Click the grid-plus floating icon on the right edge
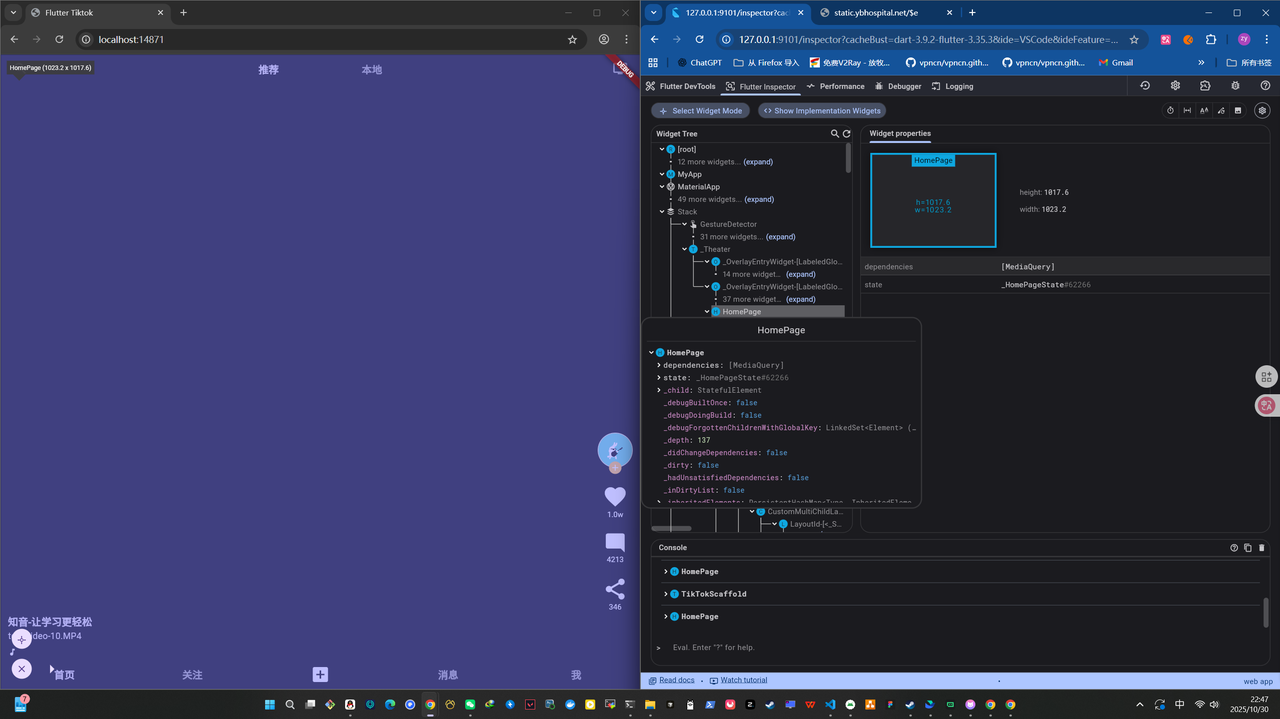 click(1267, 376)
